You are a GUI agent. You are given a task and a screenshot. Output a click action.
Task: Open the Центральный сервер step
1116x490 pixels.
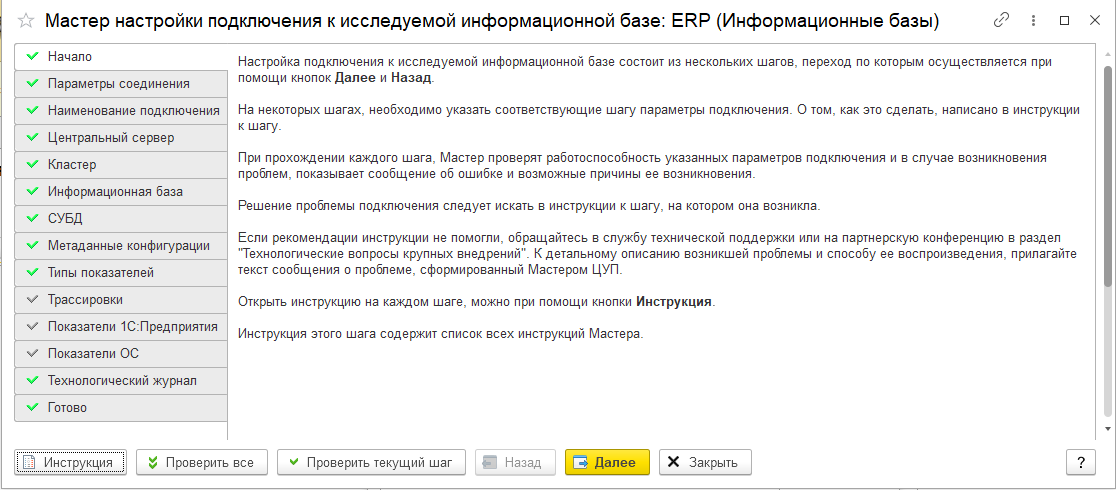[x=111, y=138]
